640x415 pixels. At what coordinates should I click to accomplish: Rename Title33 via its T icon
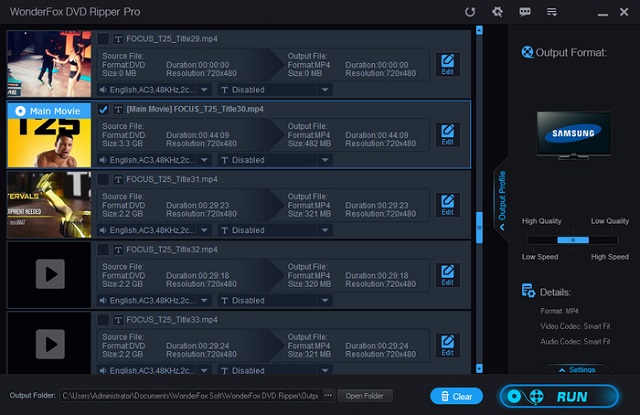(x=118, y=320)
